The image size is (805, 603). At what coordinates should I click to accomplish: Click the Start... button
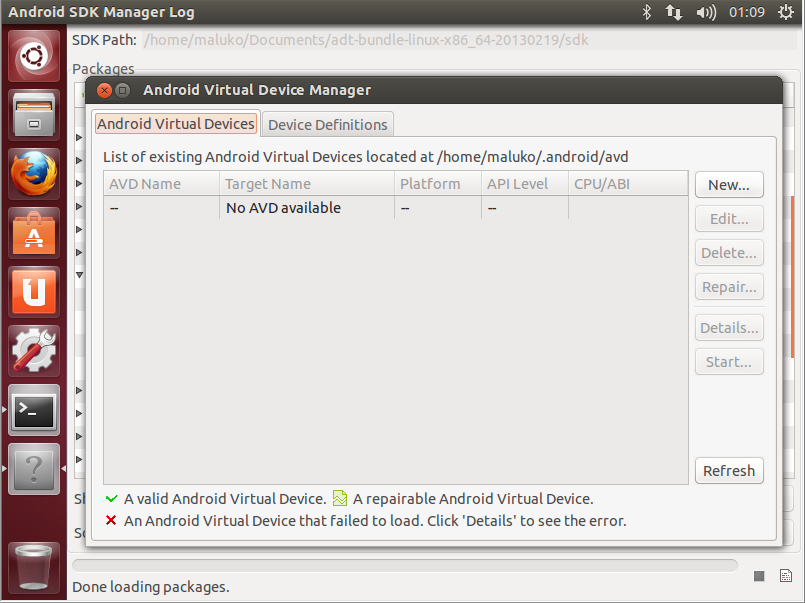pos(729,361)
